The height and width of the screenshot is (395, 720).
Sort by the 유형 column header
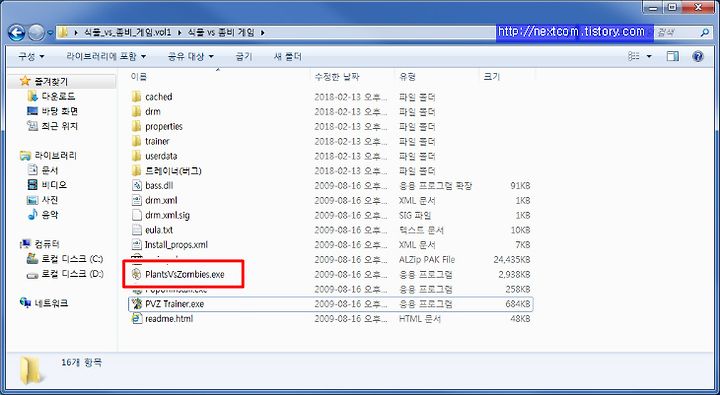(x=407, y=77)
